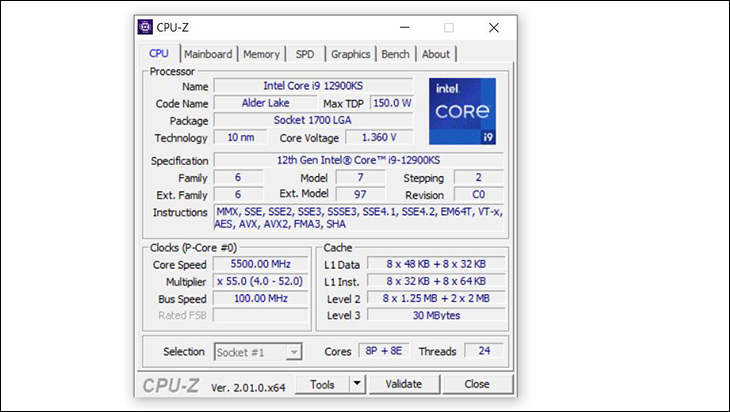Click the Model value 7
This screenshot has height=412, width=730.
(x=360, y=177)
